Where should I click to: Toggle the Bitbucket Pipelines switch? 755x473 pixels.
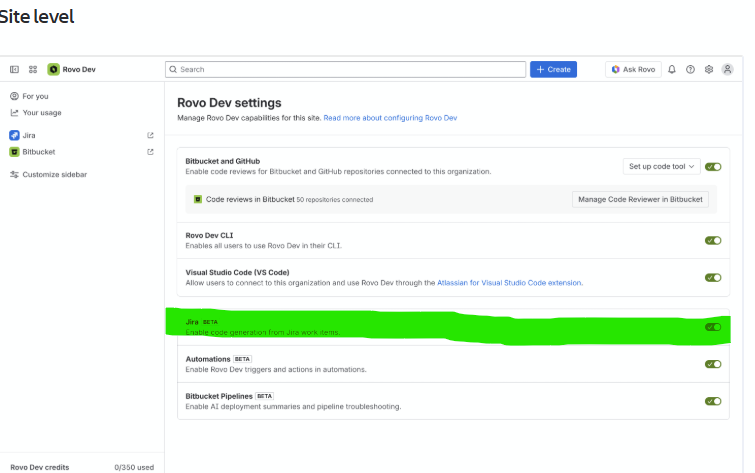pos(713,401)
